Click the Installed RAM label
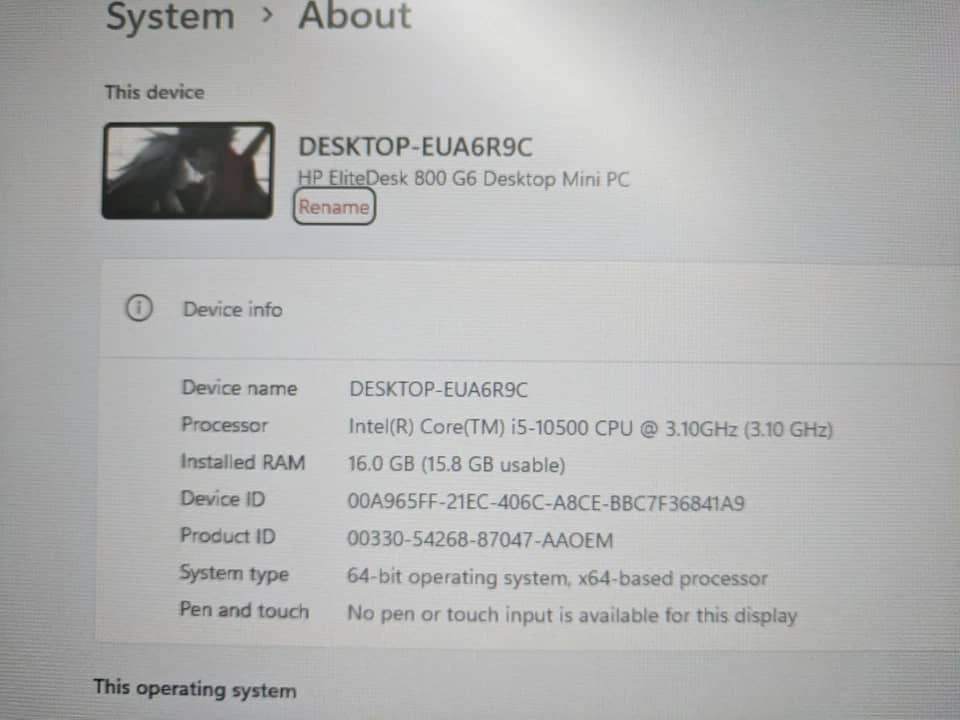The image size is (960, 720). pos(243,462)
